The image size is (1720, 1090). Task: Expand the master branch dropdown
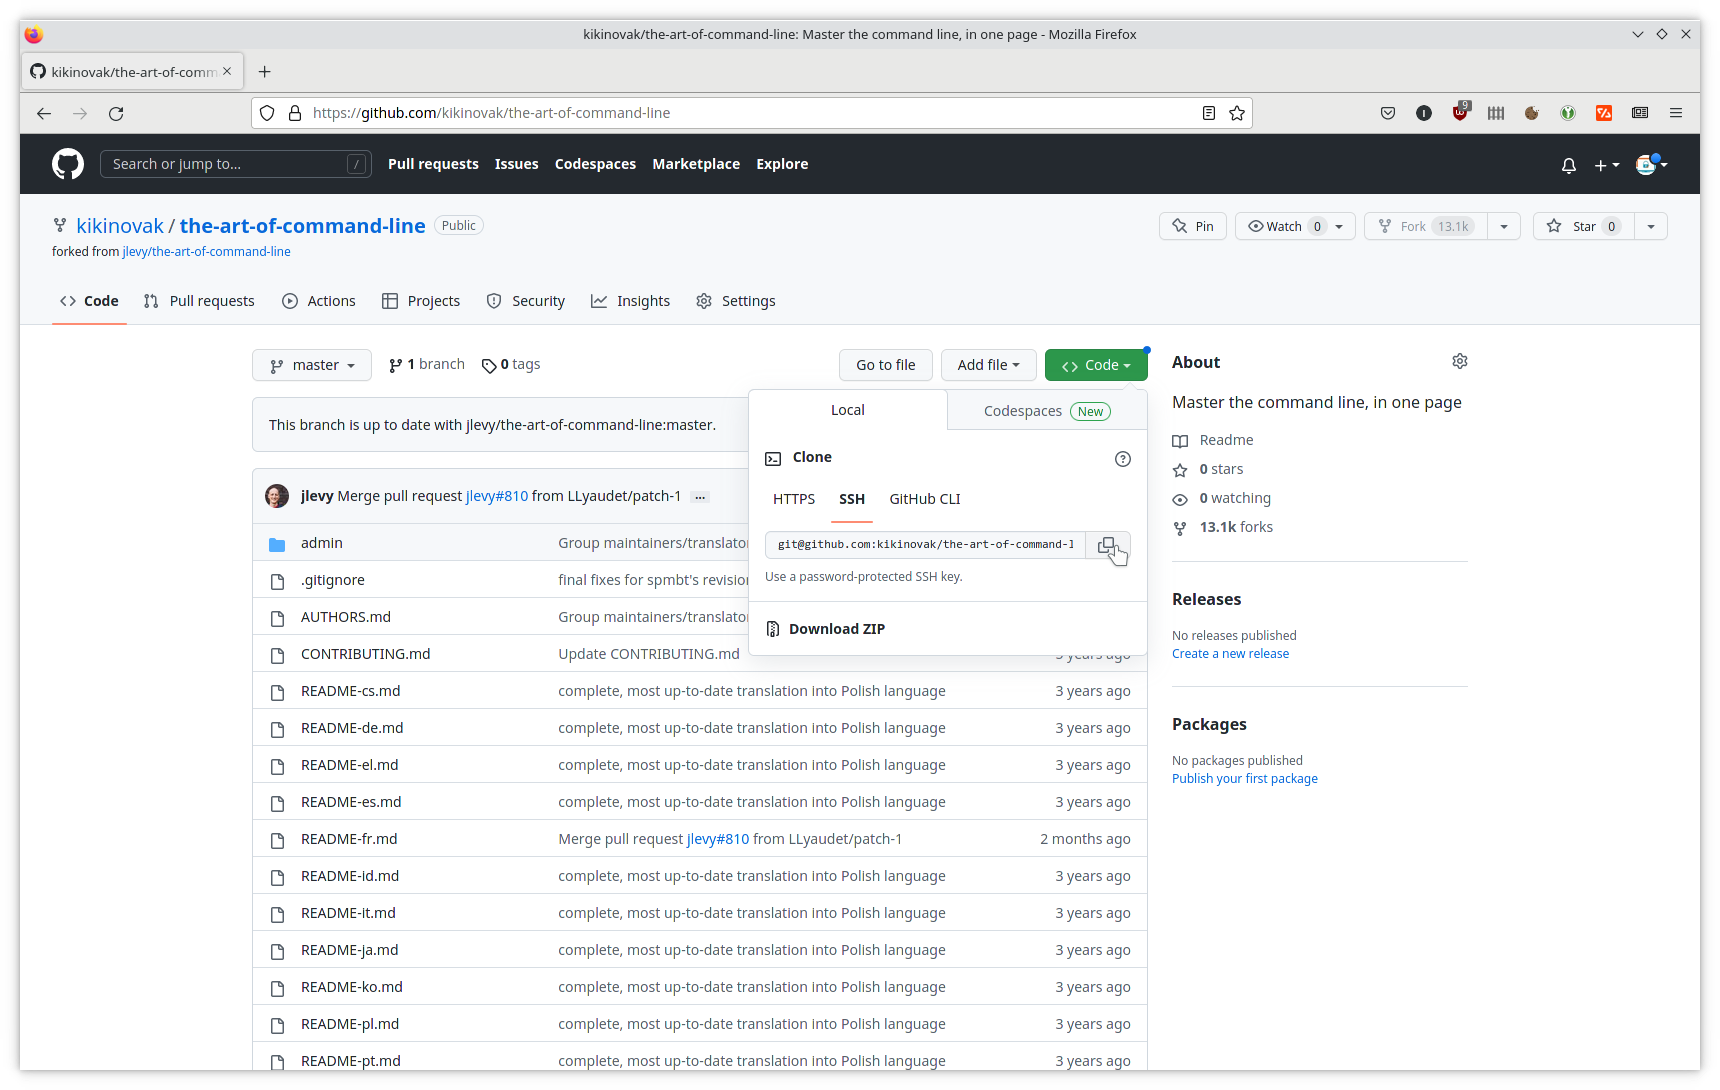[x=312, y=365]
